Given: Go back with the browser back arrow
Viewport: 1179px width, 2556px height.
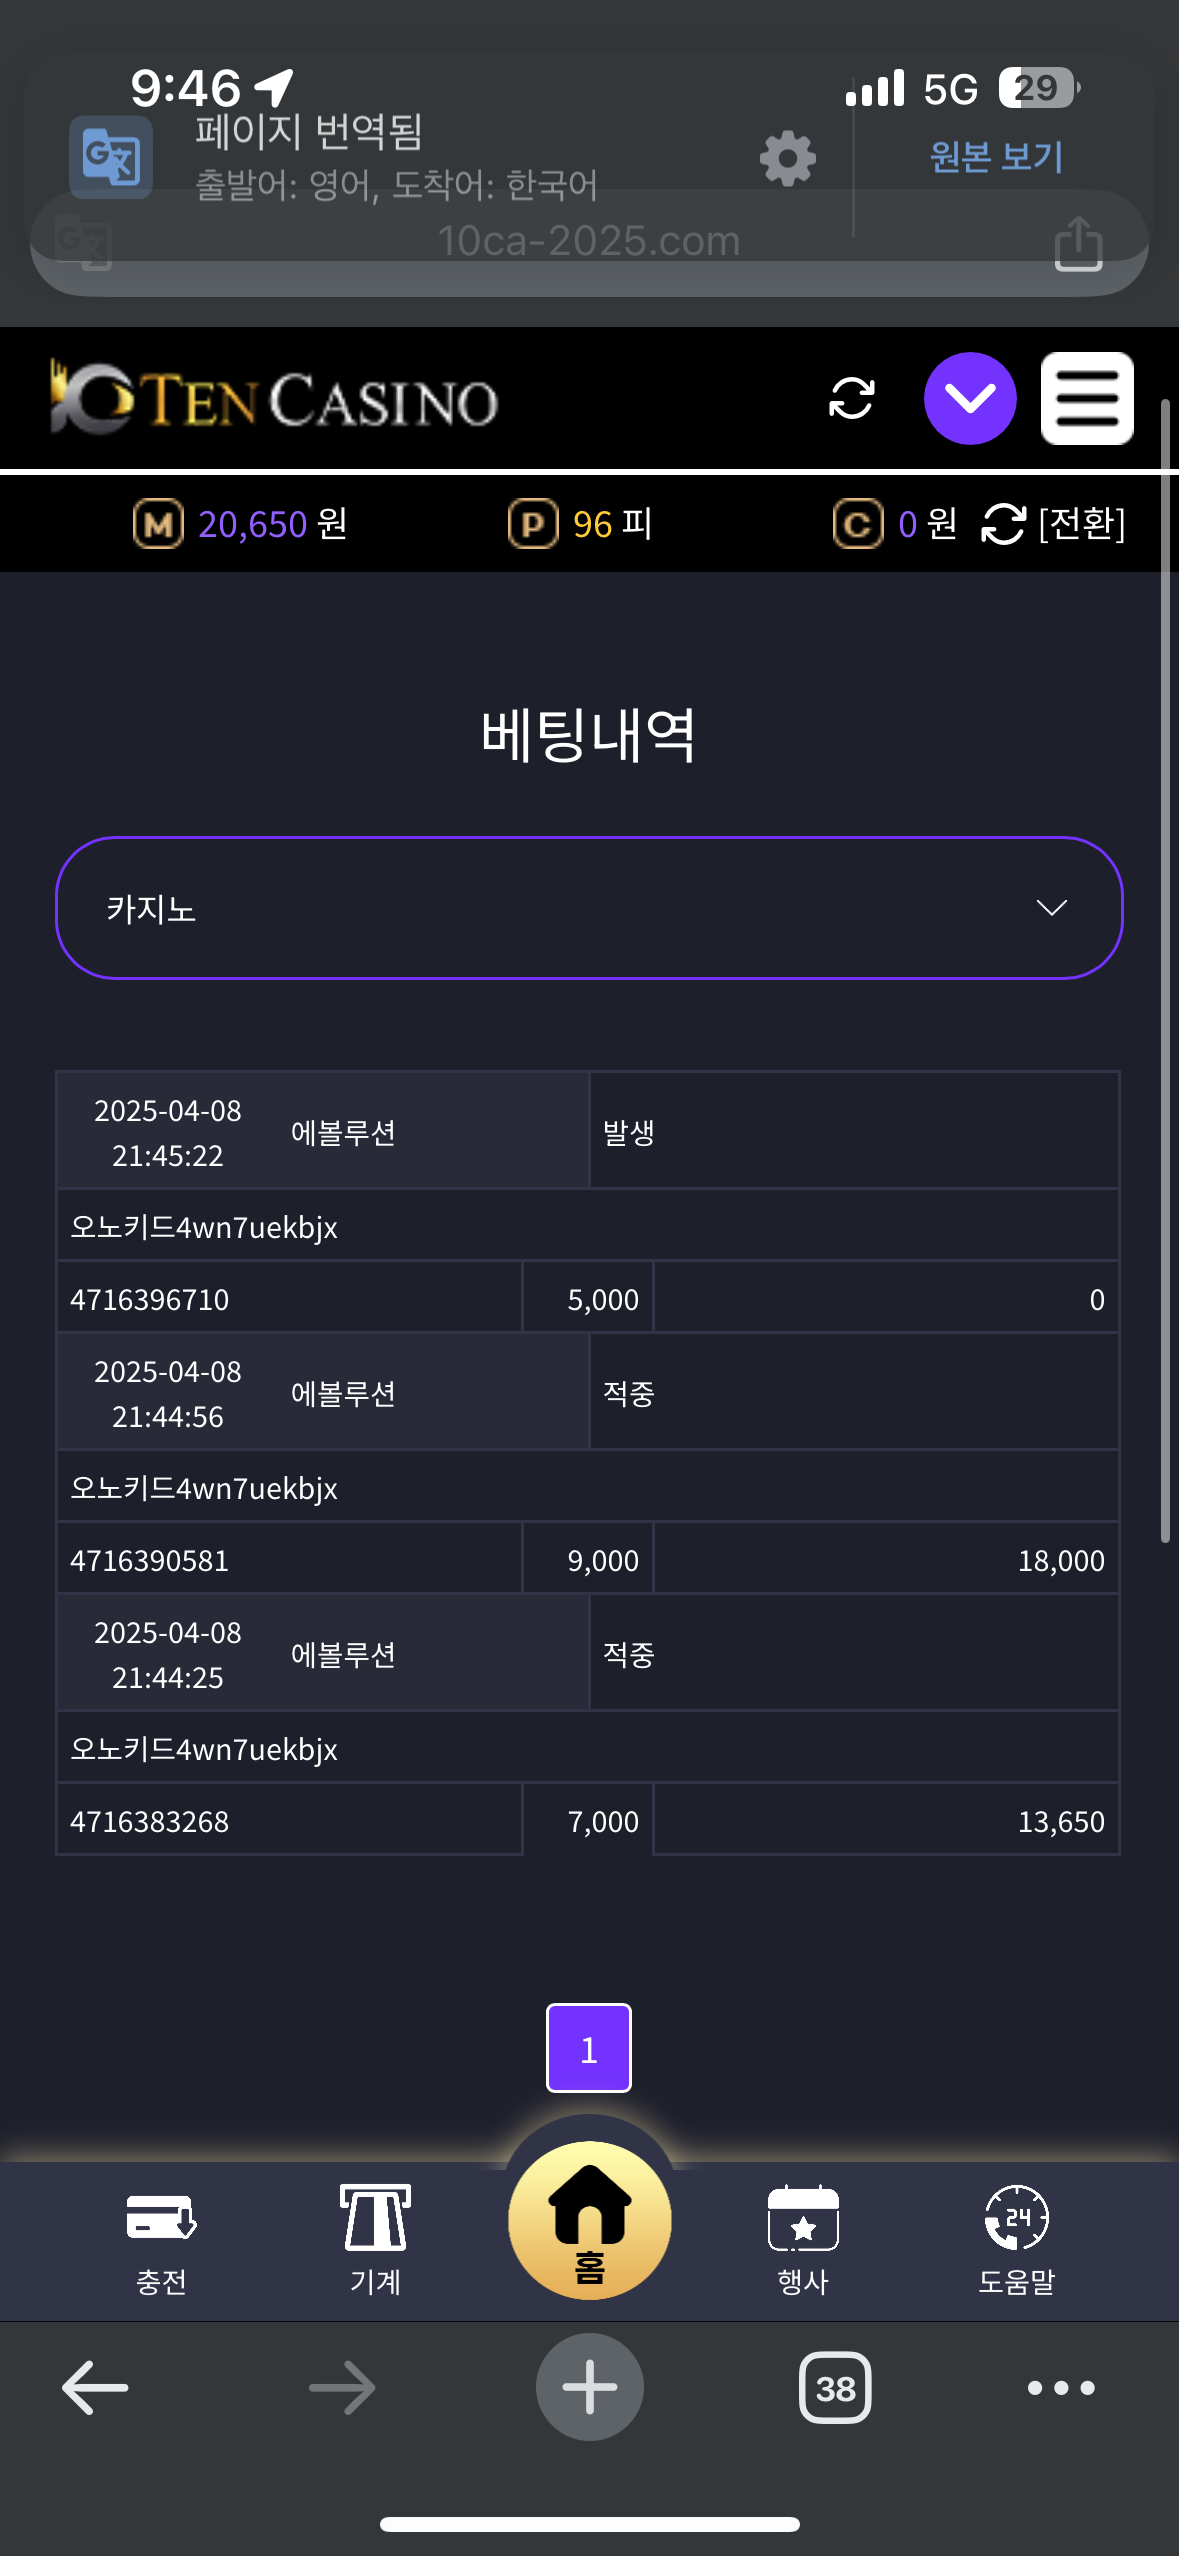Looking at the screenshot, I should tap(95, 2388).
